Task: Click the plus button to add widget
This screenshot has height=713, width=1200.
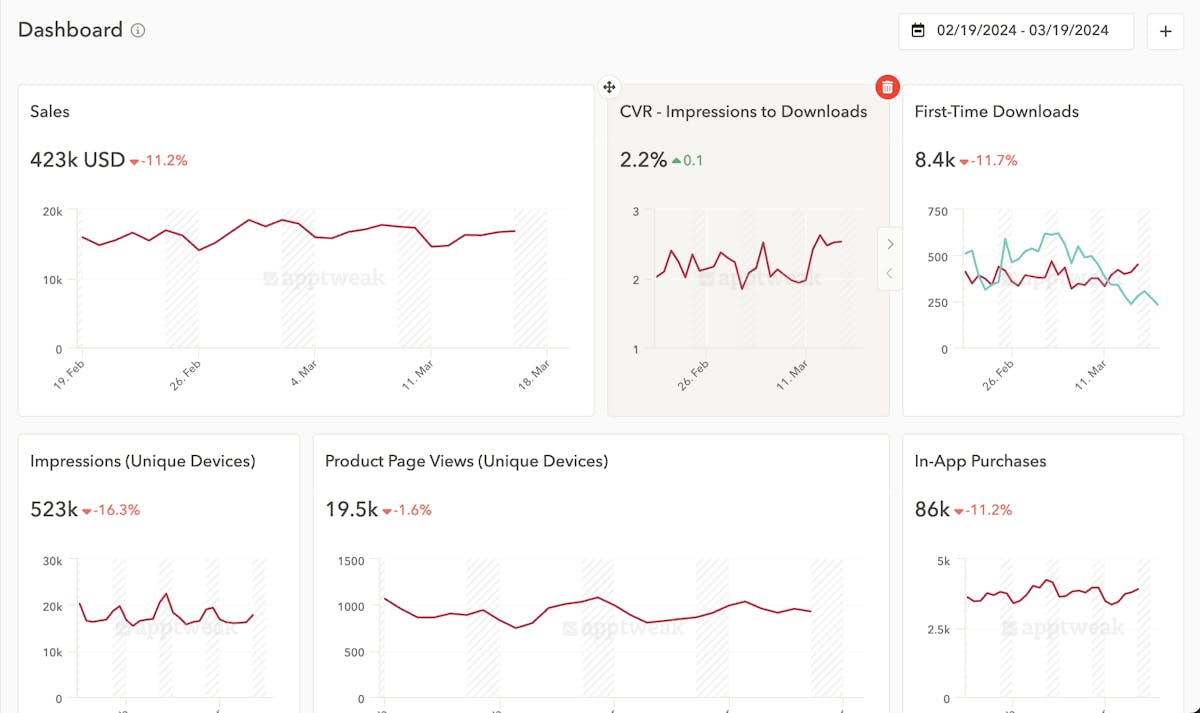Action: 1165,31
